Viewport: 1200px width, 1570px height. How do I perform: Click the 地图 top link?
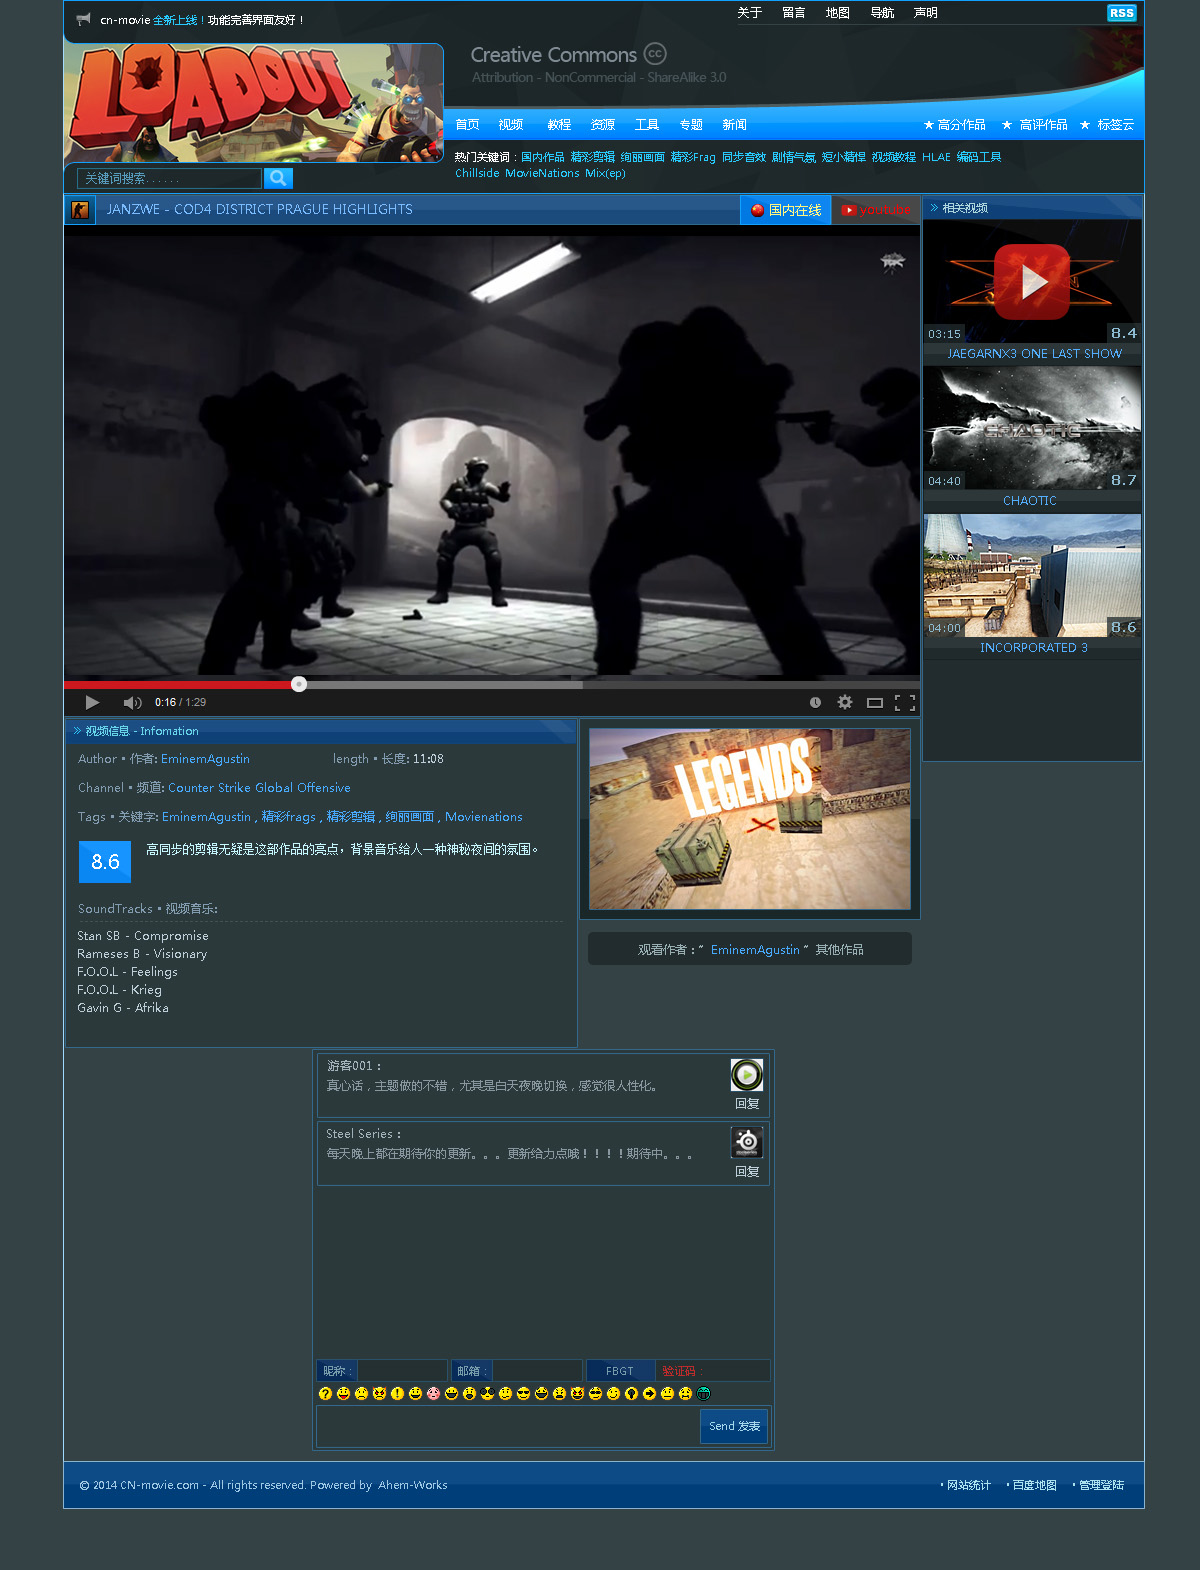(838, 13)
